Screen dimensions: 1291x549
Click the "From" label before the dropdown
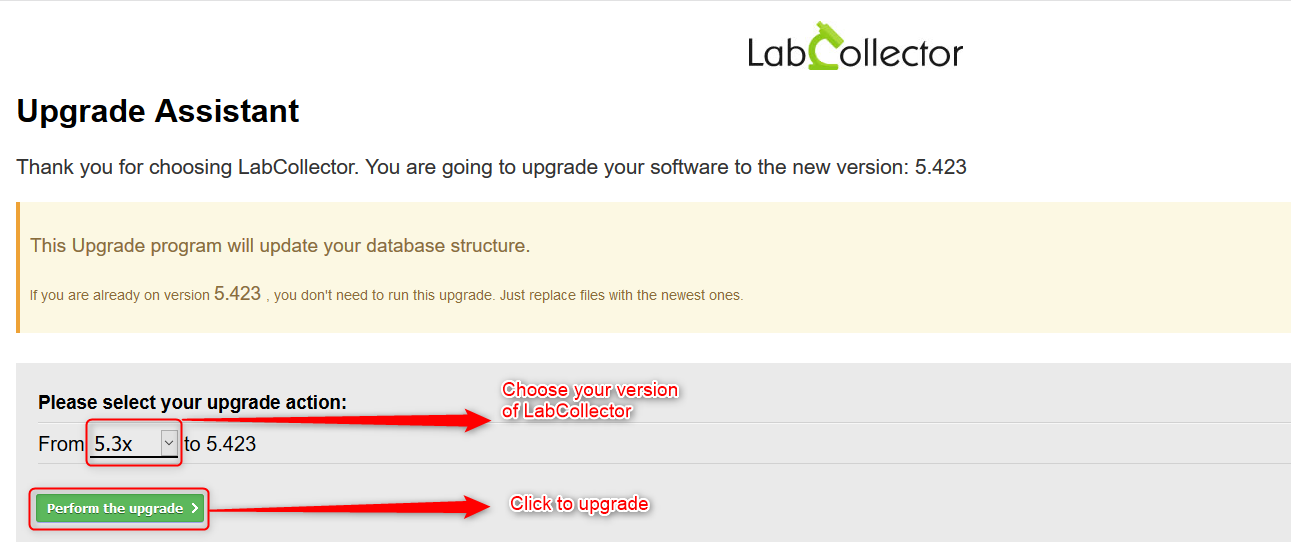pos(61,444)
